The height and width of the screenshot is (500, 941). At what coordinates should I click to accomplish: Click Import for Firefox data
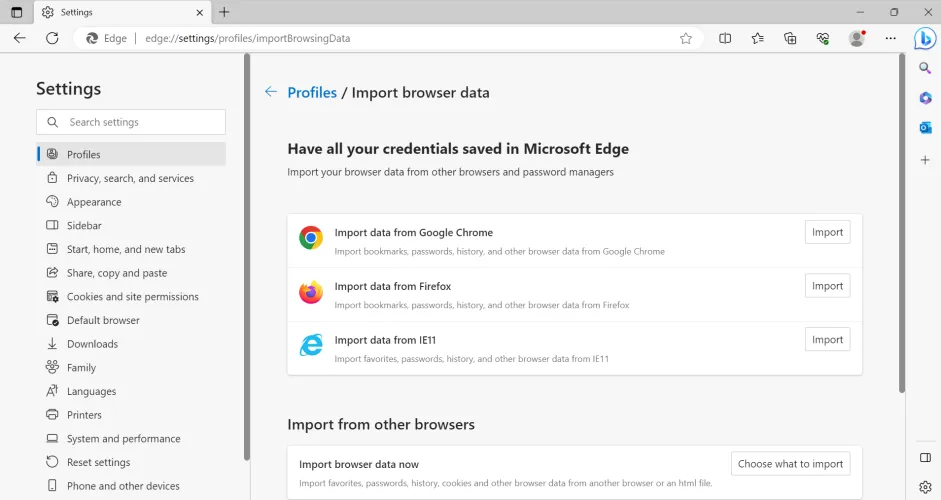[x=827, y=286]
